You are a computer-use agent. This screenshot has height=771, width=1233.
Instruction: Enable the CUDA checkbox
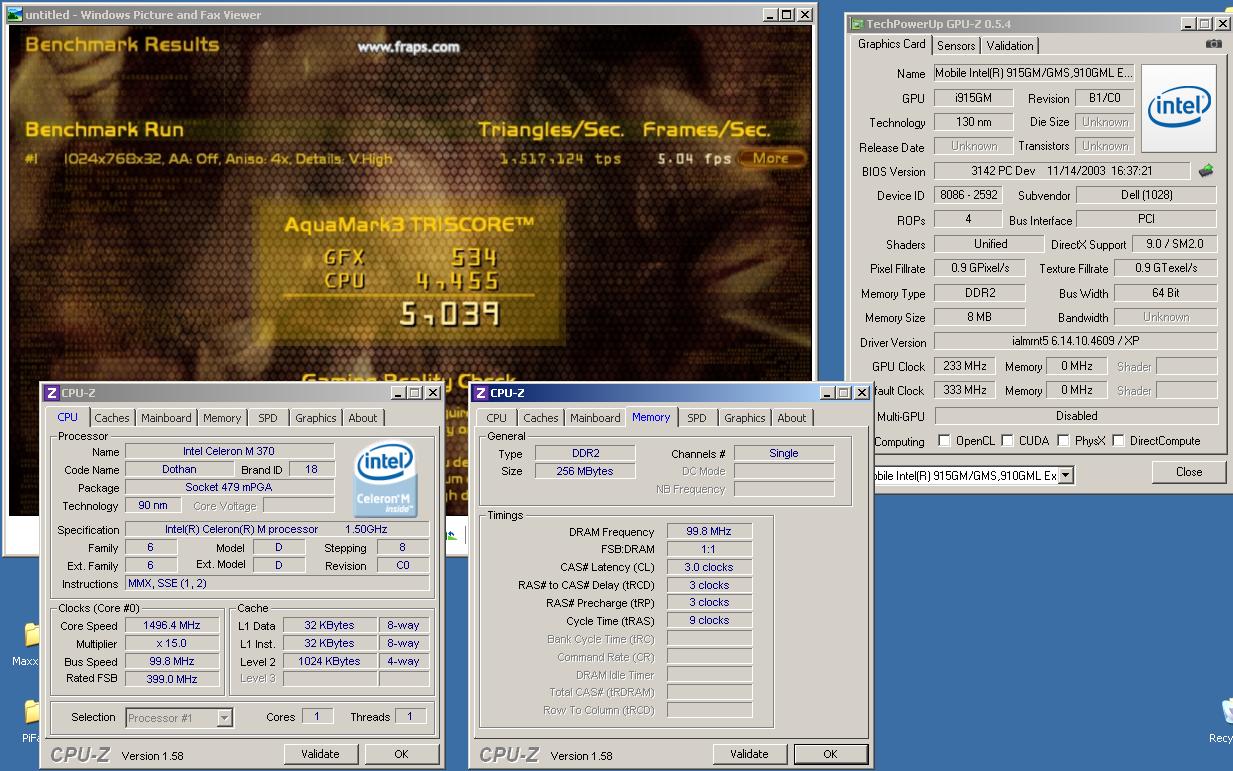pos(1007,440)
